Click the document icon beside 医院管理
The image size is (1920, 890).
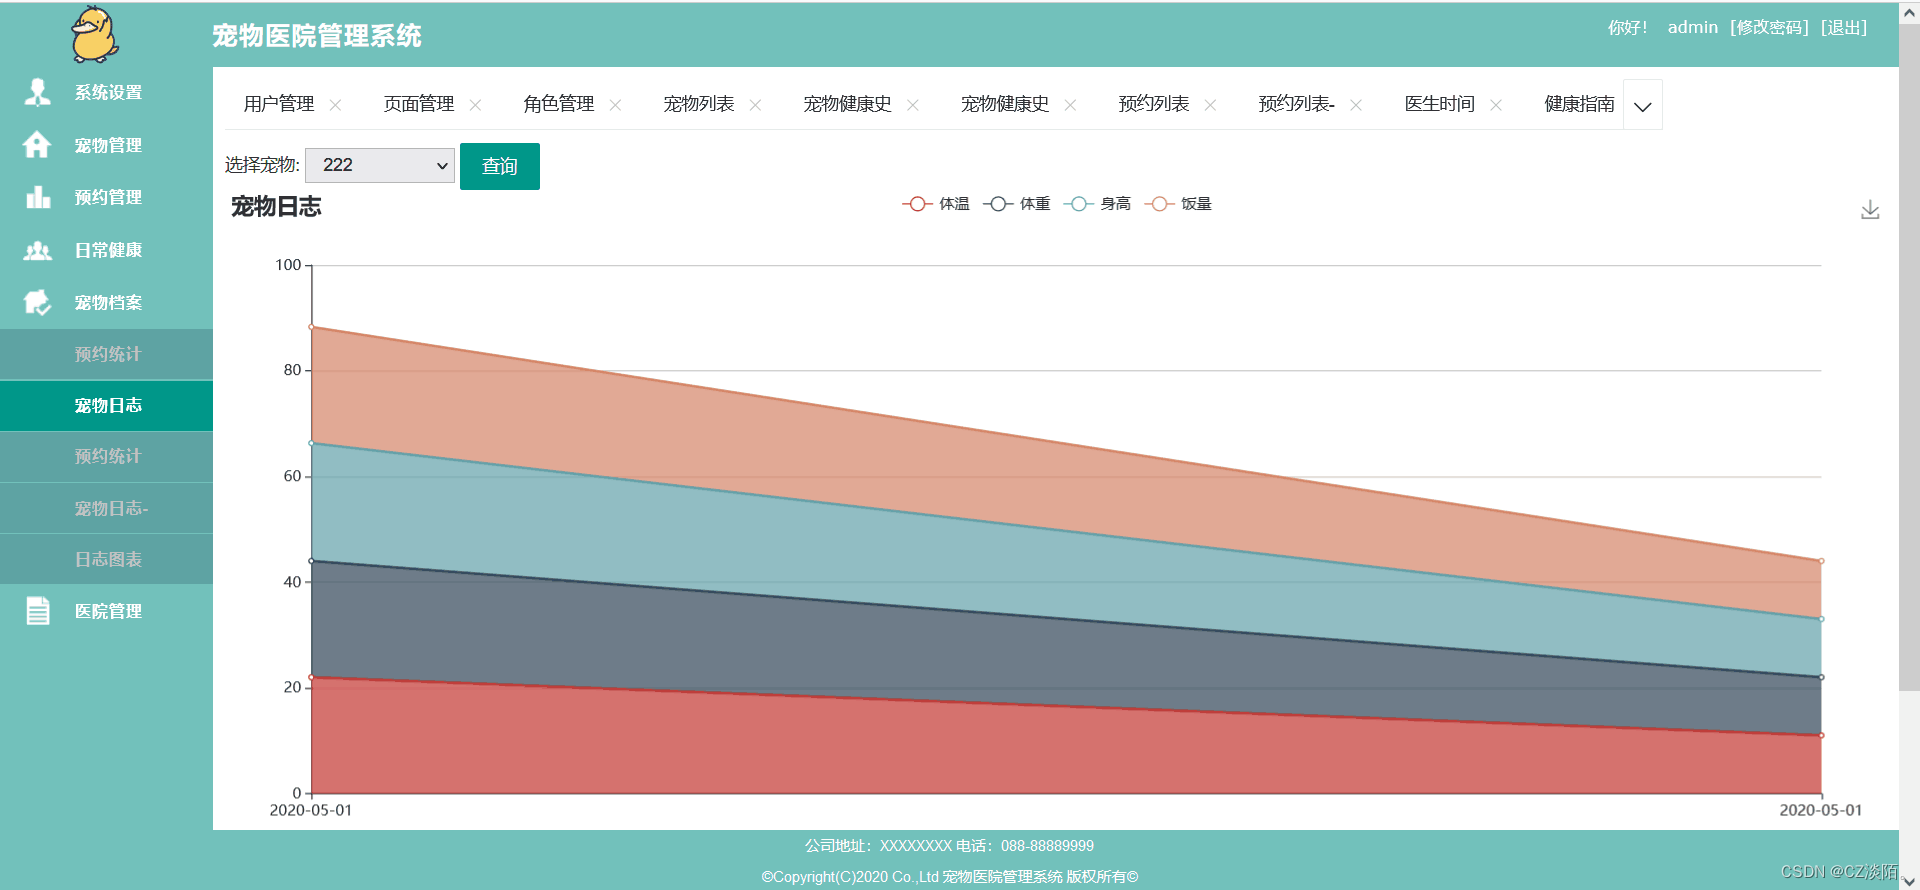pyautogui.click(x=38, y=611)
